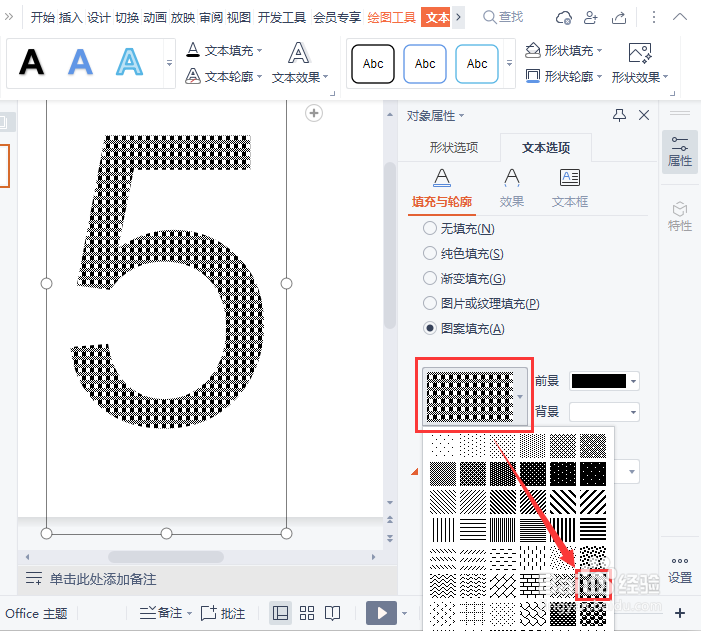Select No Fill (无填充) radio button
701x631 pixels.
(429, 229)
